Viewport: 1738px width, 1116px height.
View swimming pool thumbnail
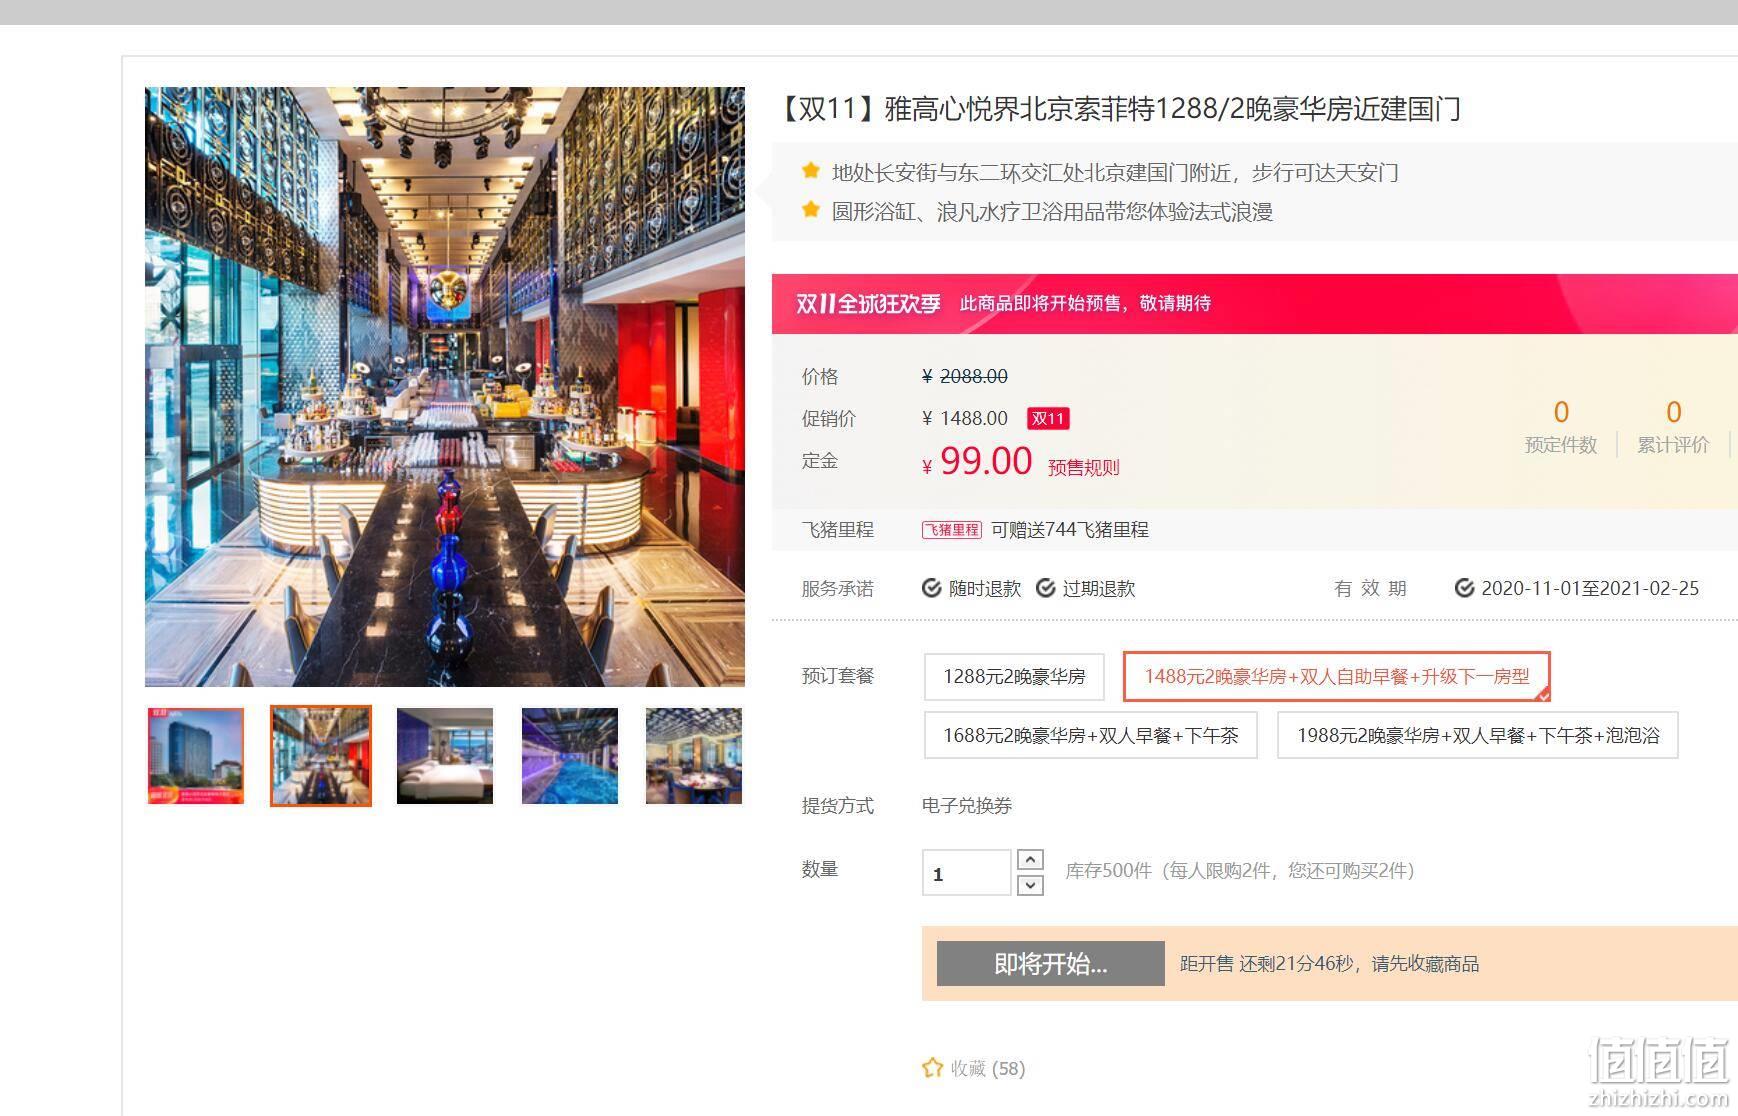[570, 756]
